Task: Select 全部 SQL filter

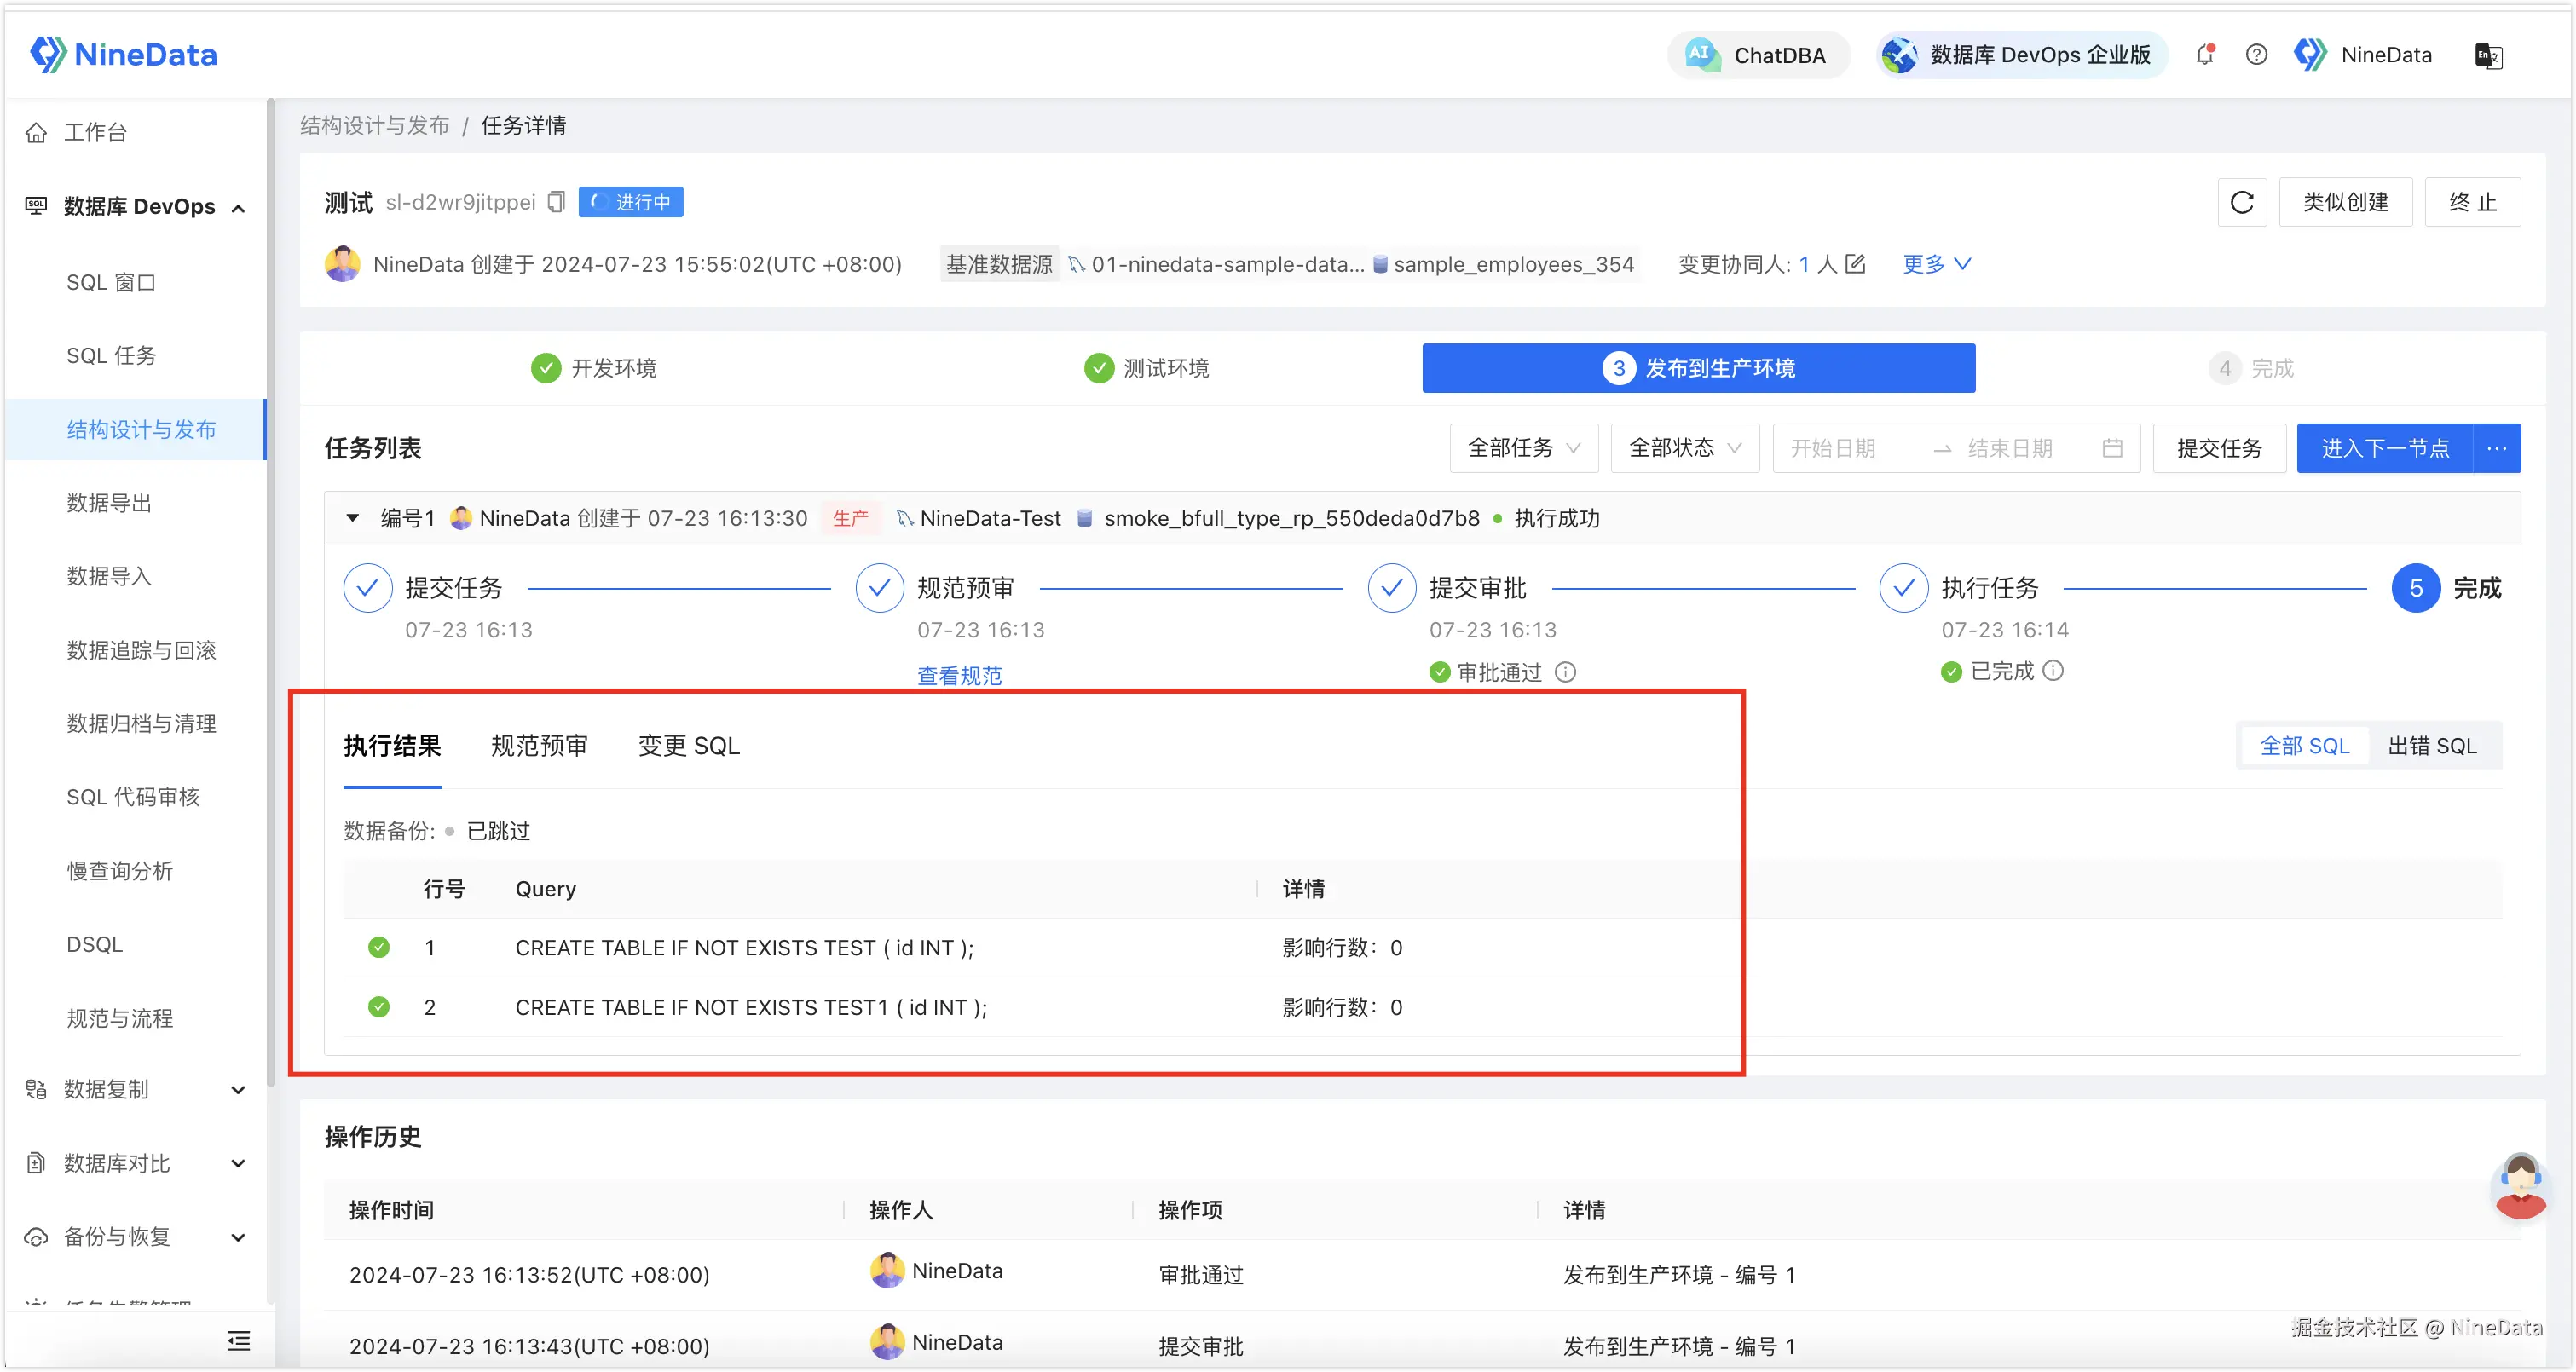Action: pyautogui.click(x=2304, y=746)
